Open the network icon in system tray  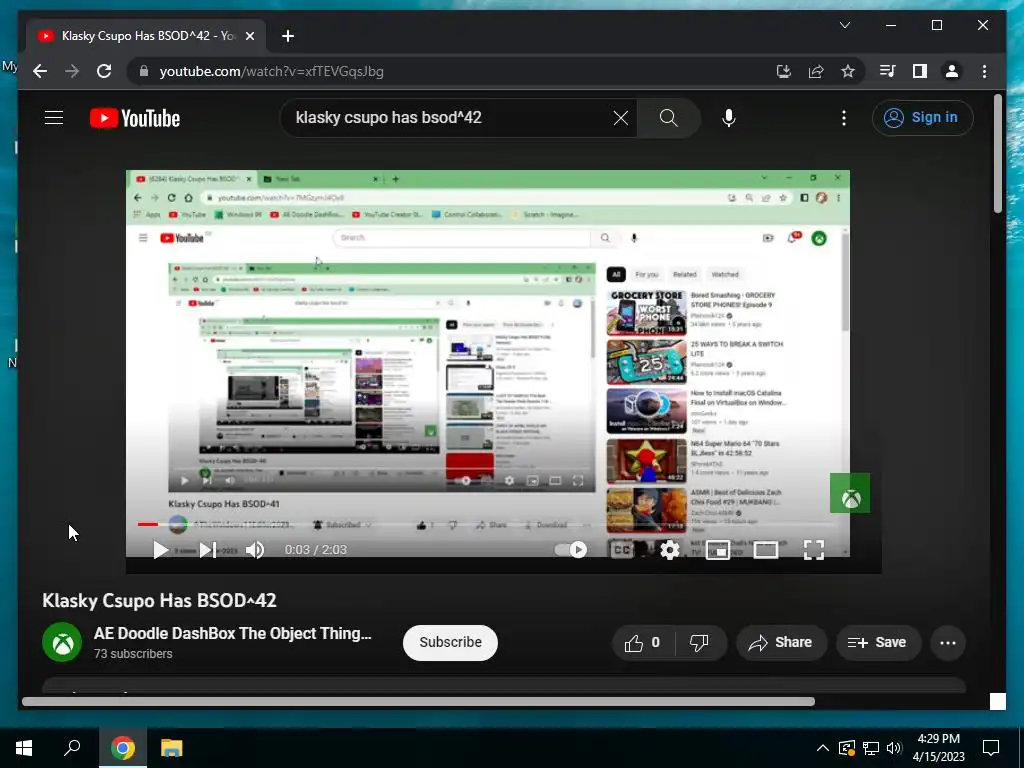coord(871,748)
